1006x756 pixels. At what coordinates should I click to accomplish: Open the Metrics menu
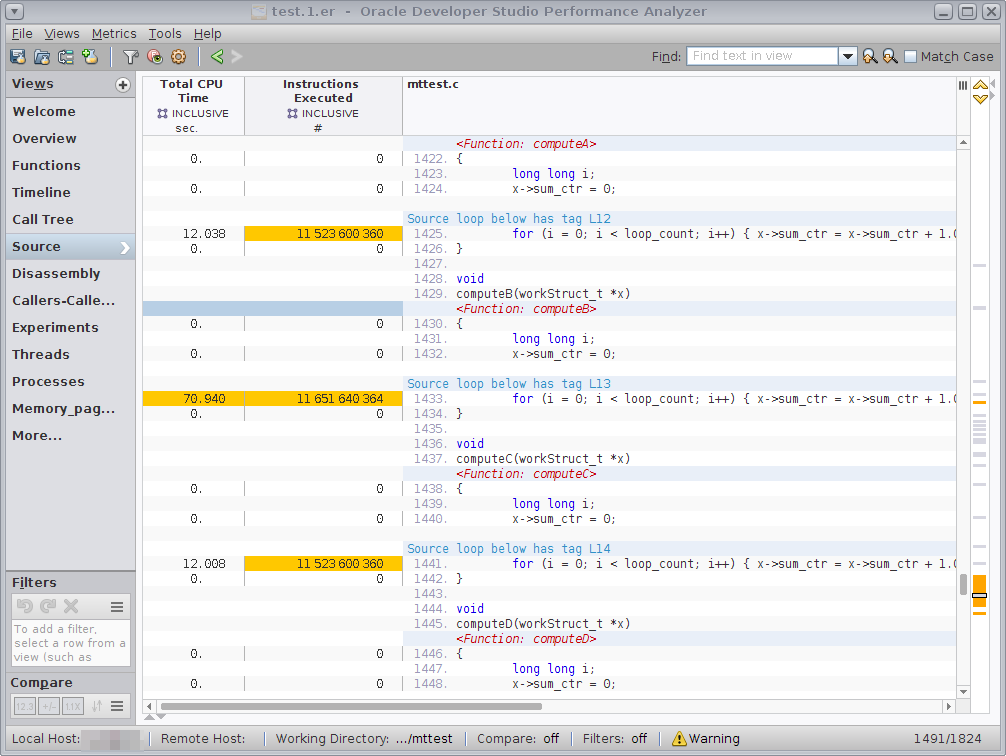point(114,34)
